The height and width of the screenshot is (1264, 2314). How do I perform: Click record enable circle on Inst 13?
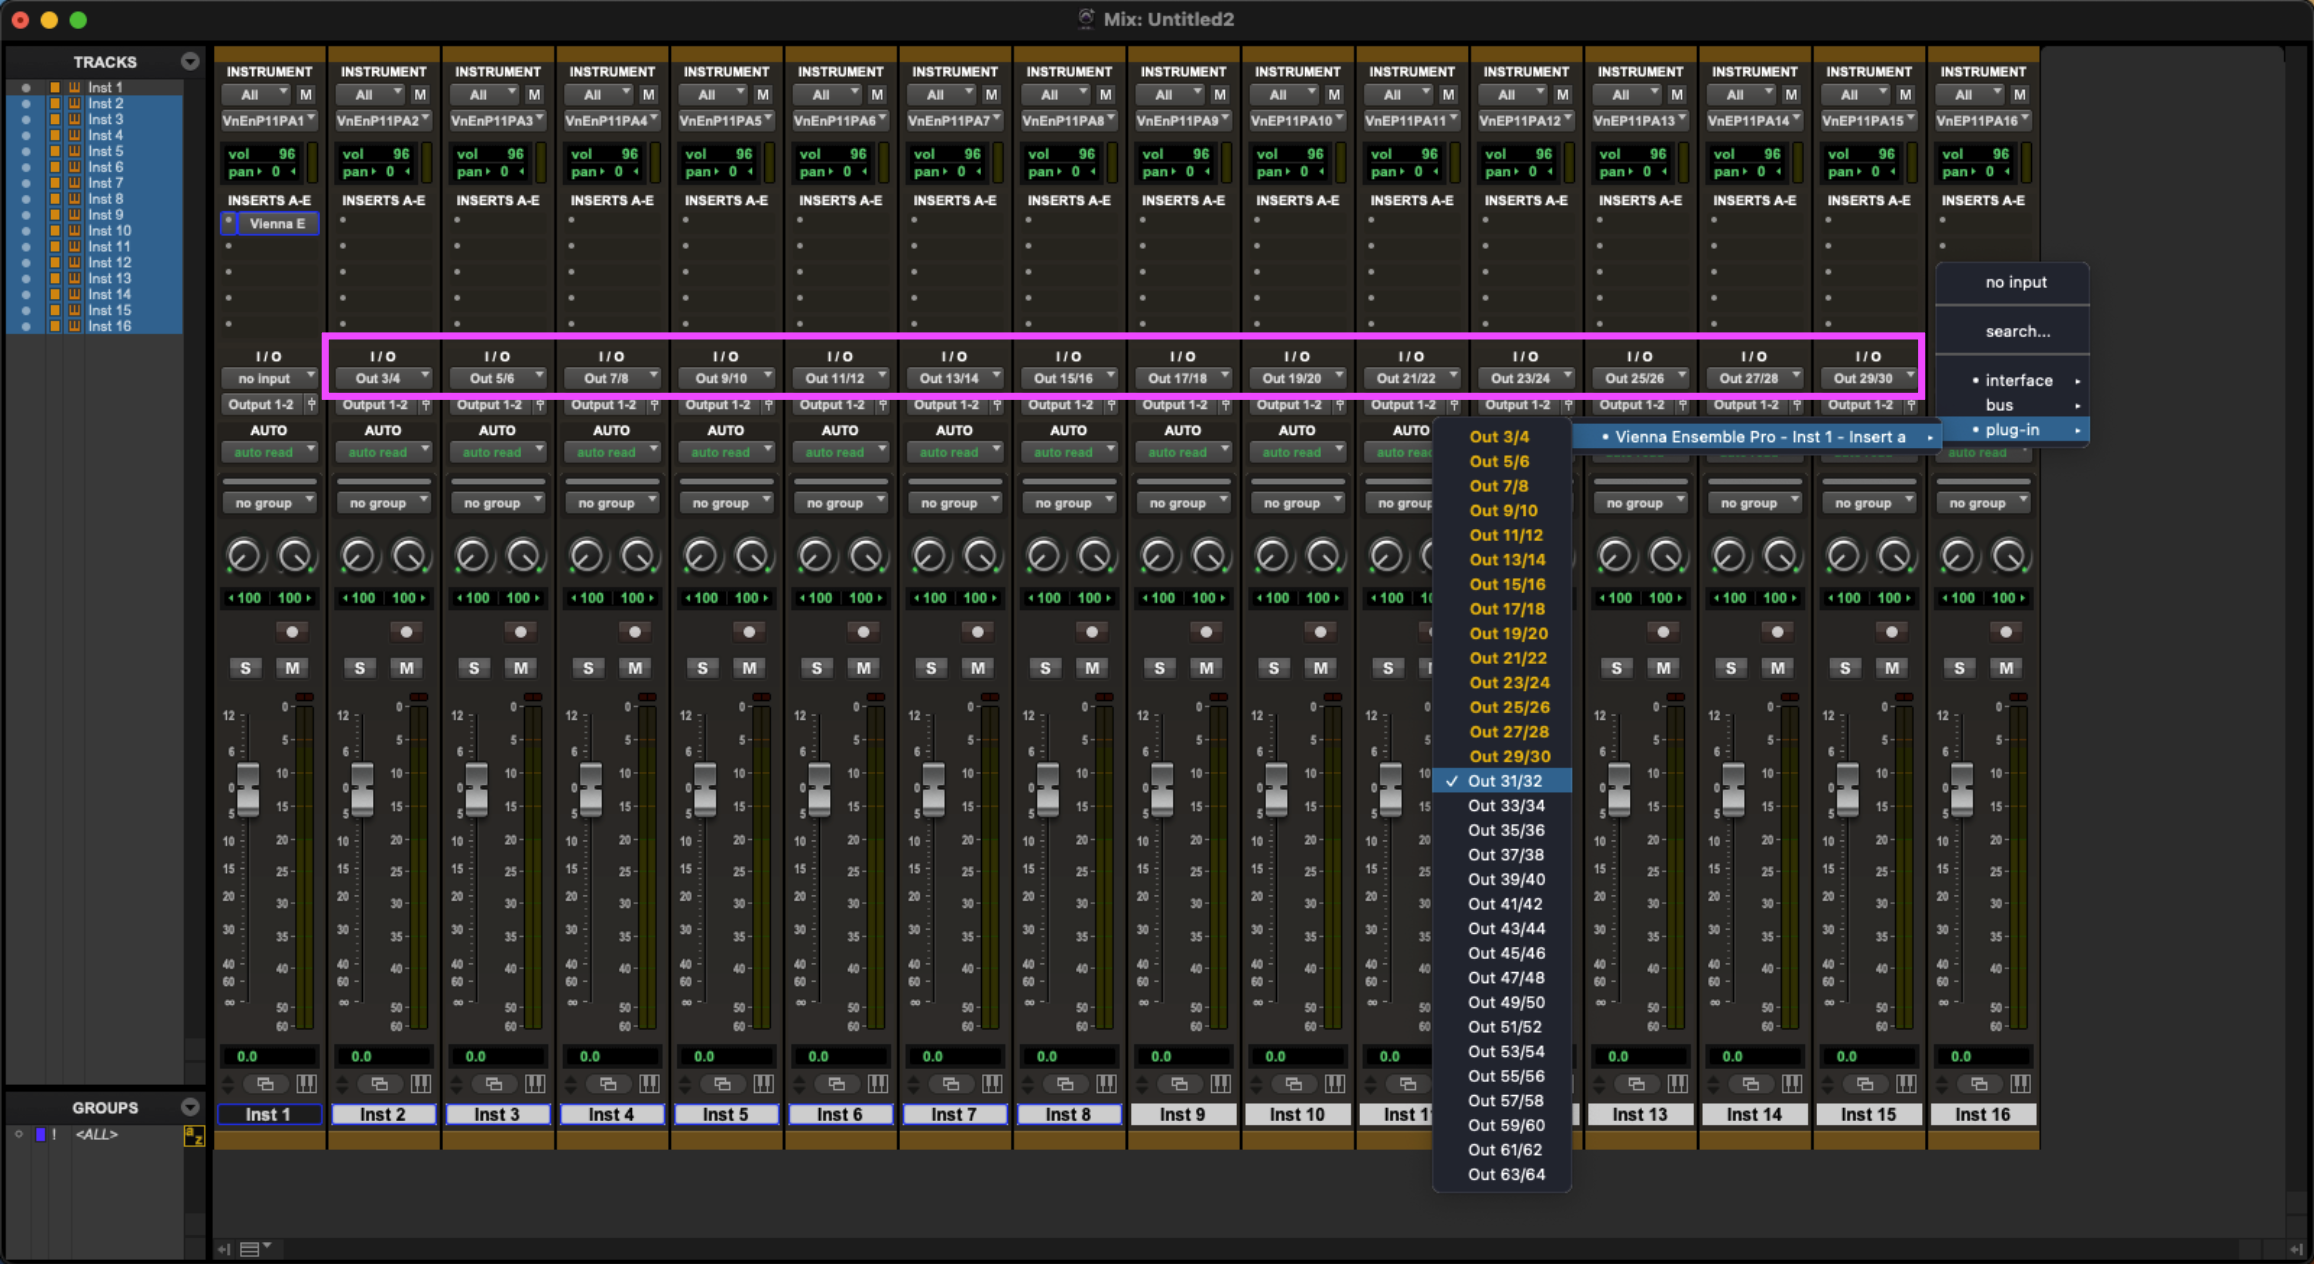[1663, 632]
